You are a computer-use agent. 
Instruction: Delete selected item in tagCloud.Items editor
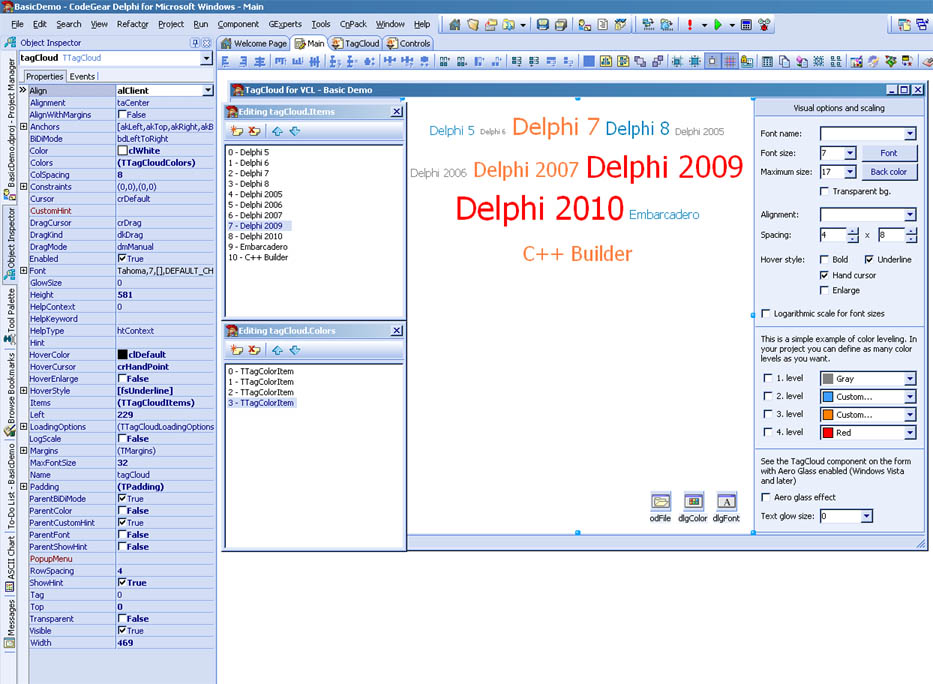tap(255, 131)
